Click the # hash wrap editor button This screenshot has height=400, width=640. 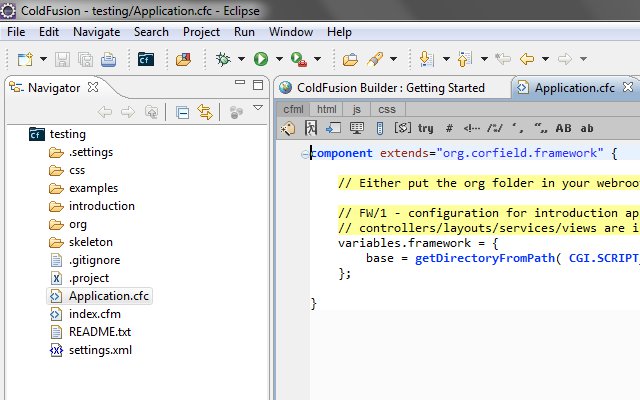coord(449,128)
